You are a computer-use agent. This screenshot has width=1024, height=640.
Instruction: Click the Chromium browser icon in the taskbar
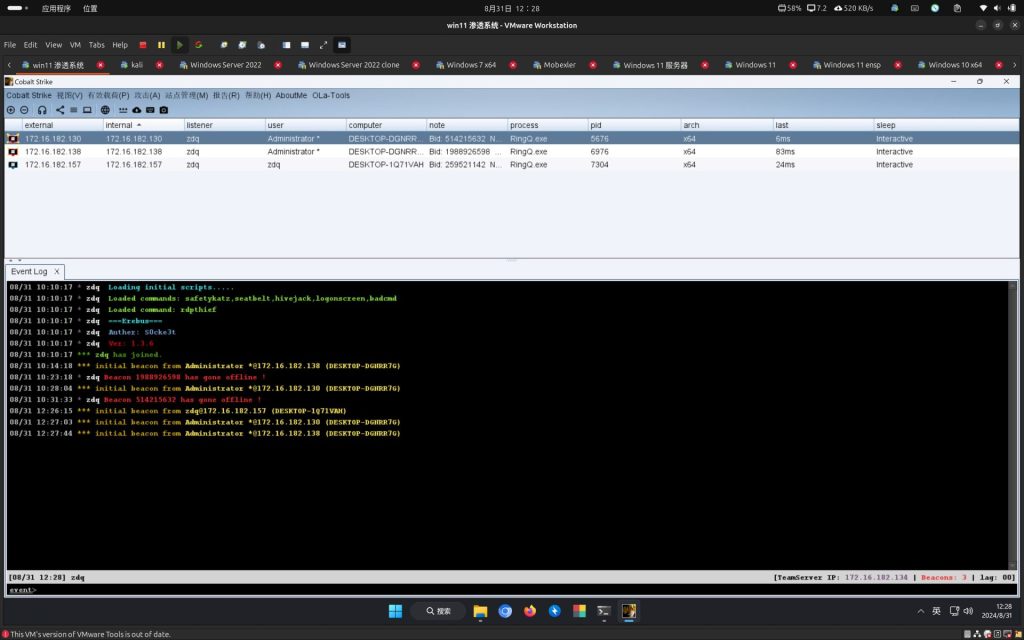point(505,611)
